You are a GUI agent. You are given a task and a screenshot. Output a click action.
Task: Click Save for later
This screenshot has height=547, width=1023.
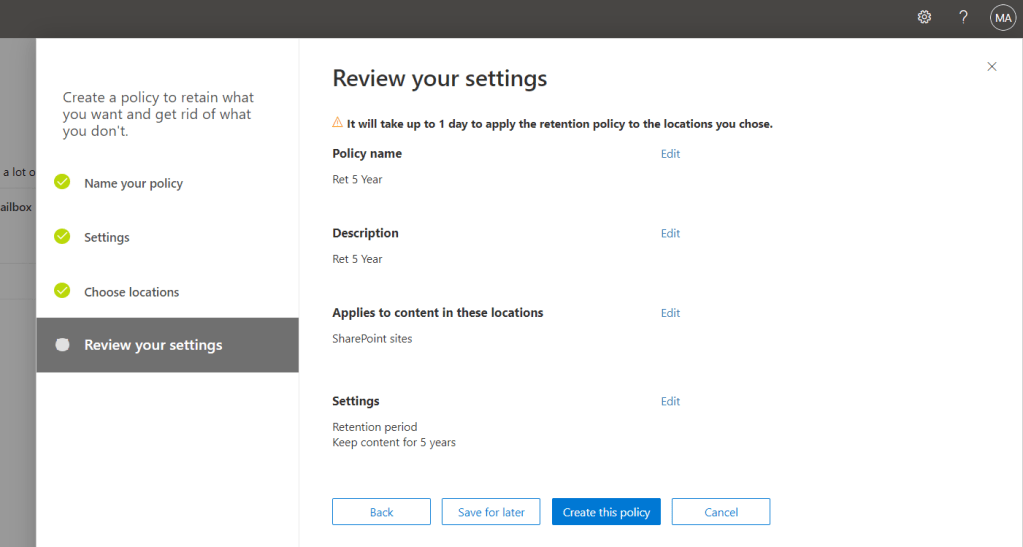click(x=491, y=512)
